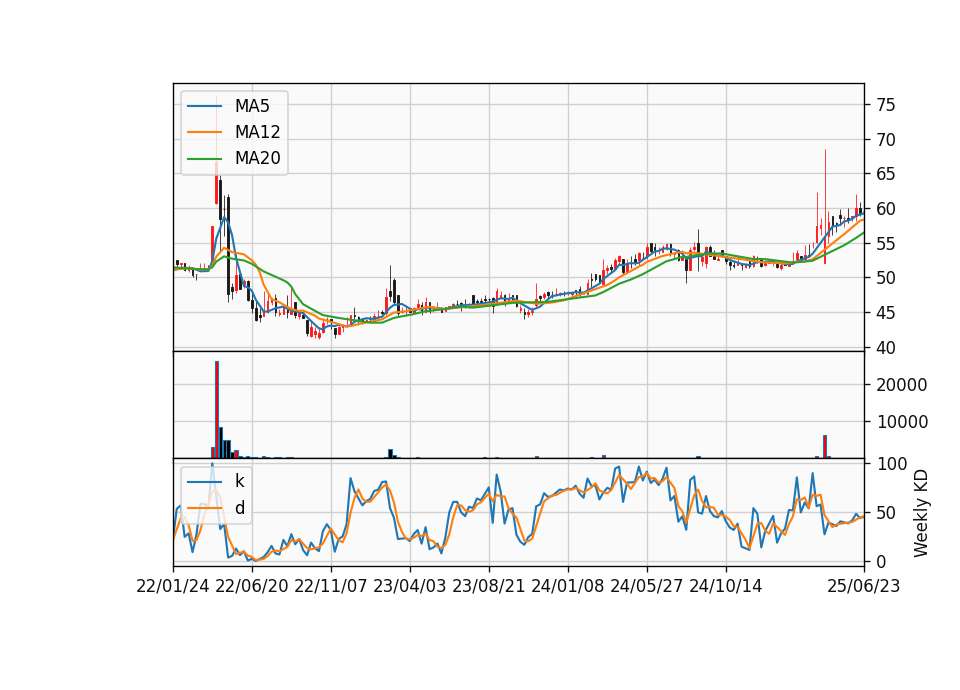Click the green MA20 legend line sample
Screen dimensions: 960x690
[204, 159]
